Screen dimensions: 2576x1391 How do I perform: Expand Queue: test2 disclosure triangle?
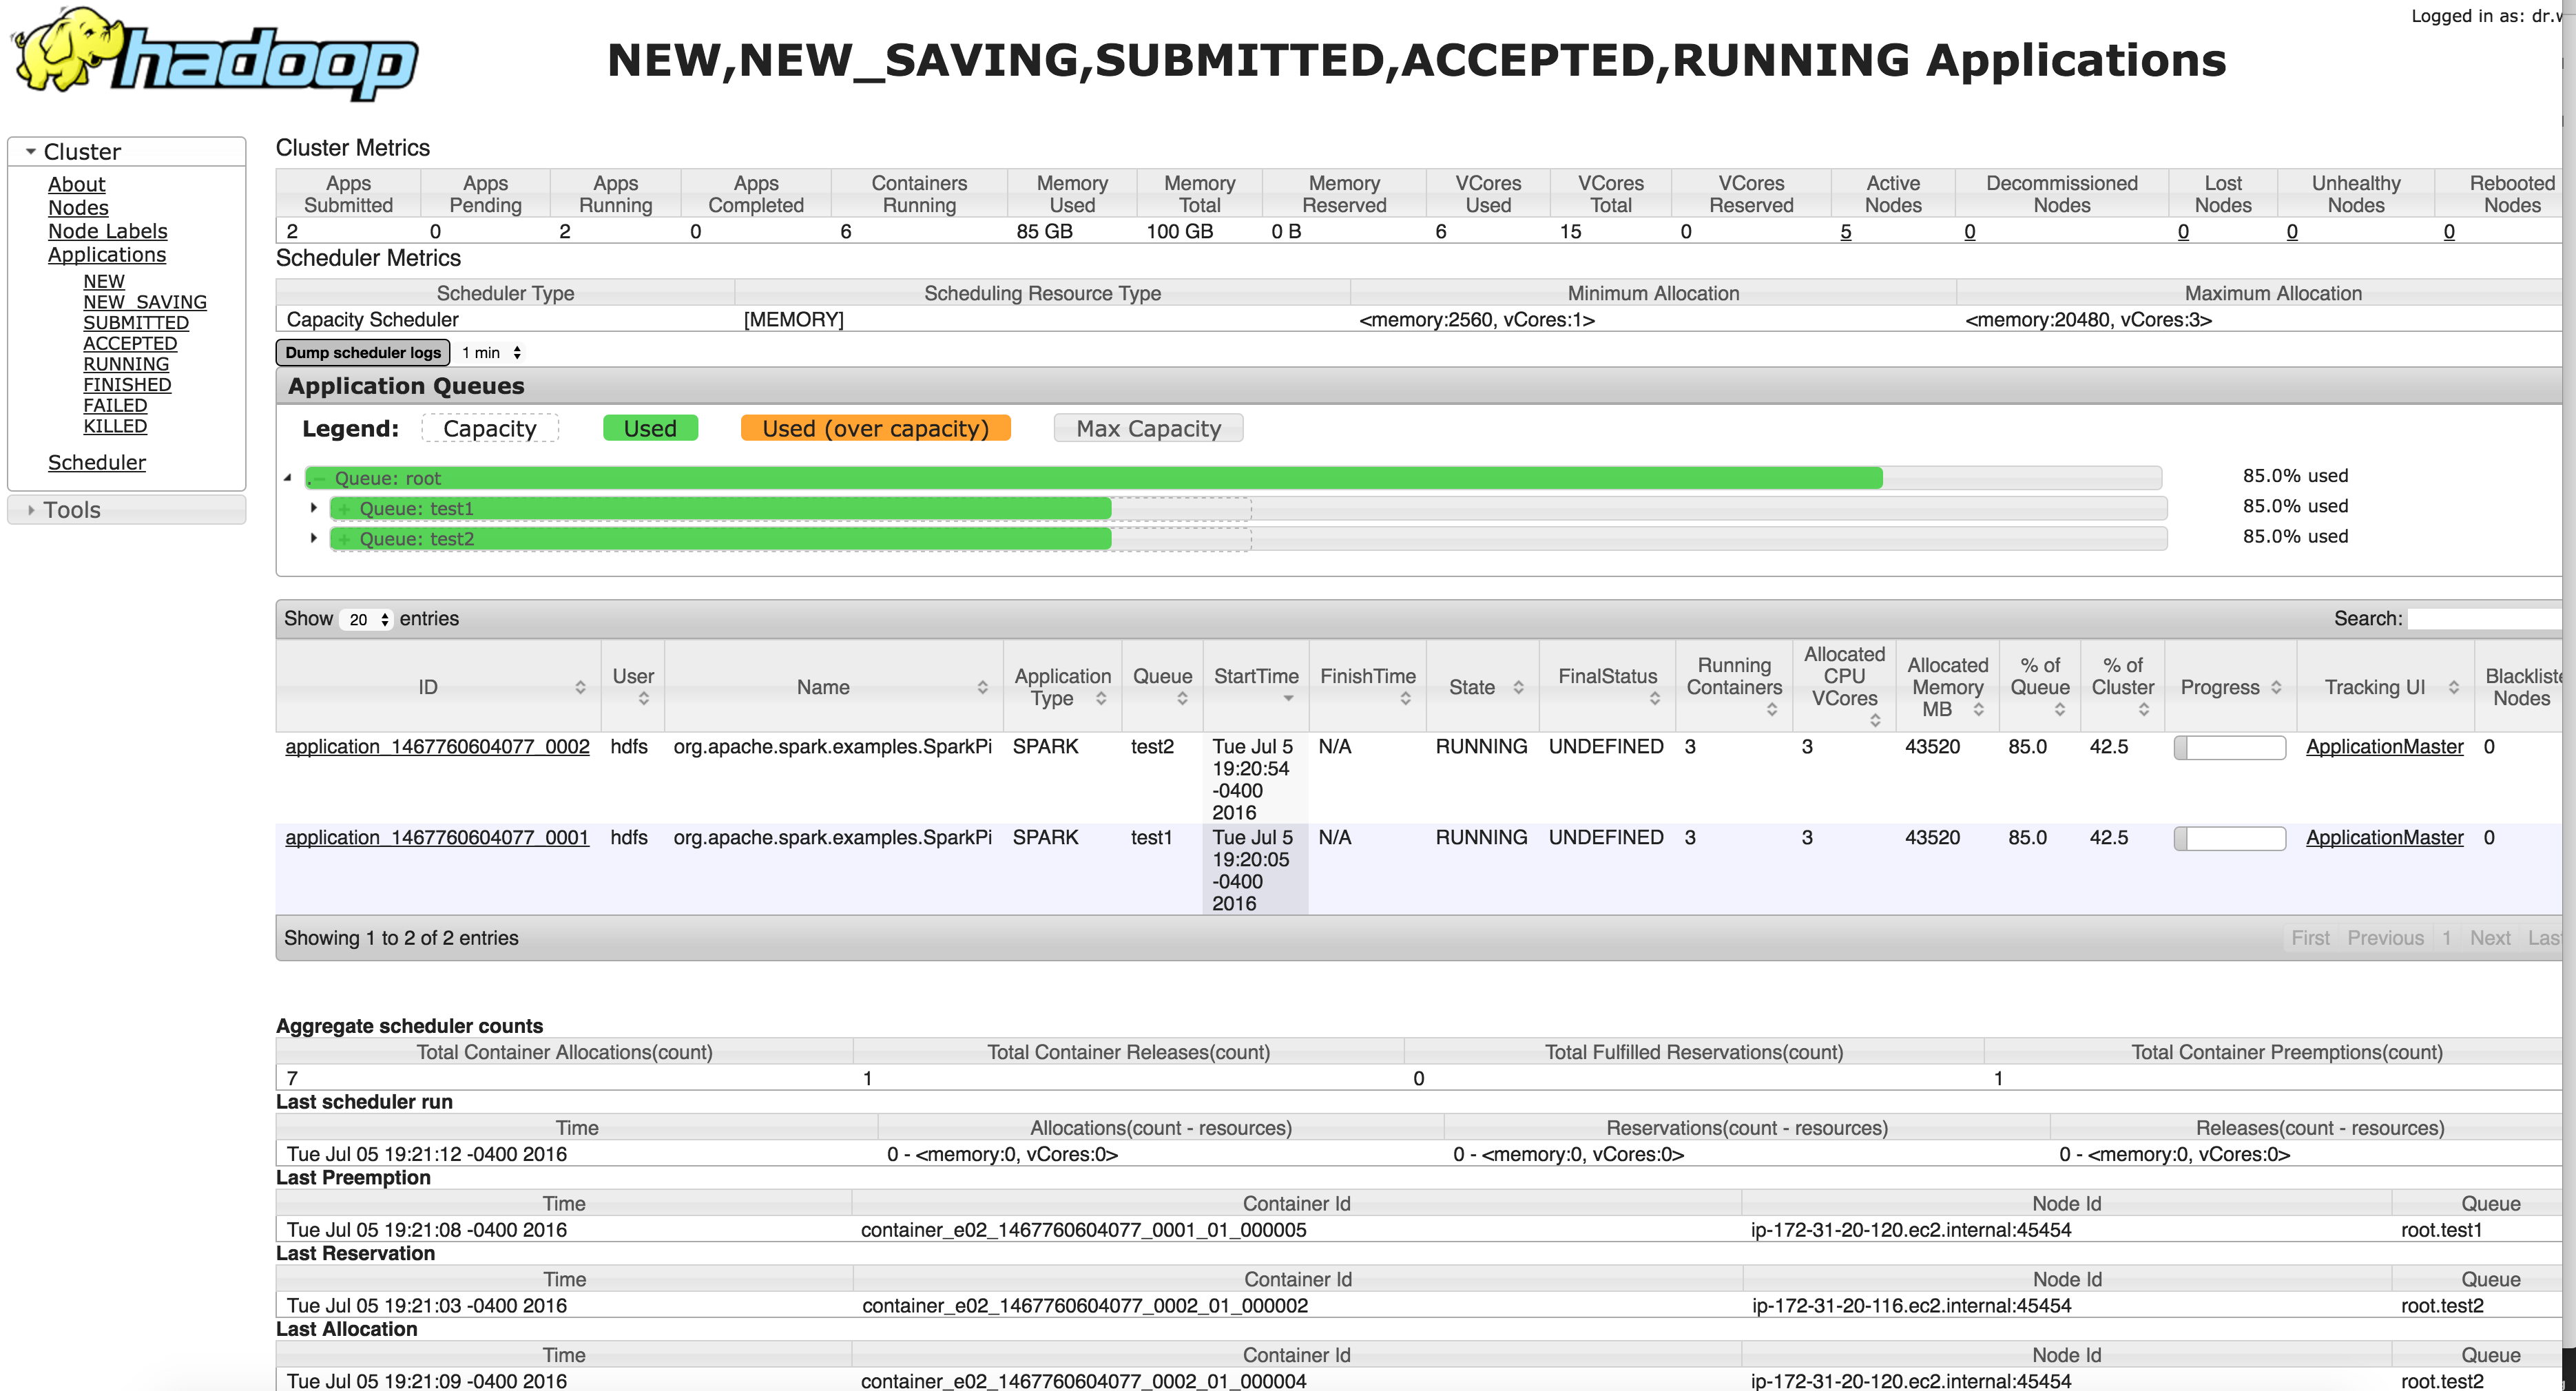(314, 538)
